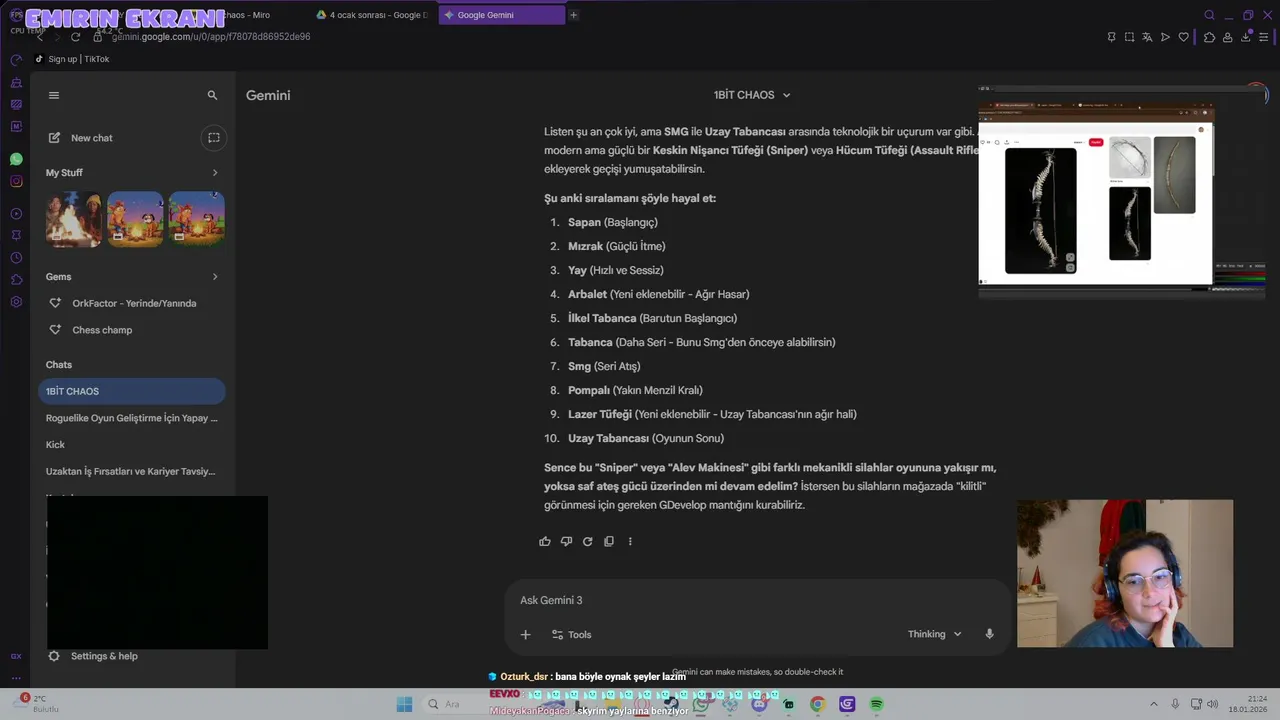Image resolution: width=1280 pixels, height=720 pixels.
Task: Open the Sign up | TikTok bookmark
Action: click(x=72, y=59)
